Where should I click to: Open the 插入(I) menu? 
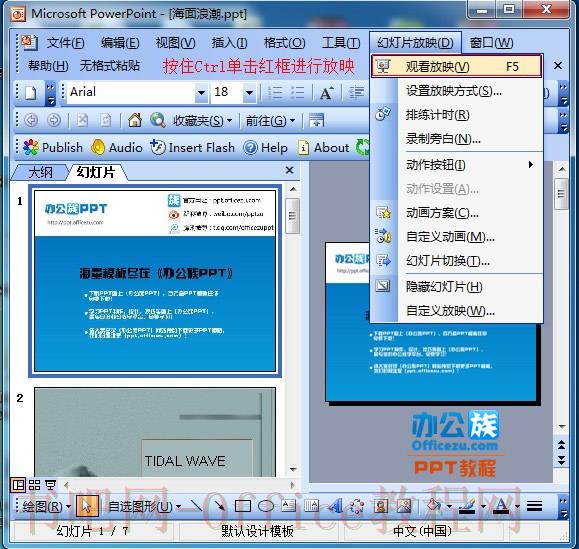(229, 43)
